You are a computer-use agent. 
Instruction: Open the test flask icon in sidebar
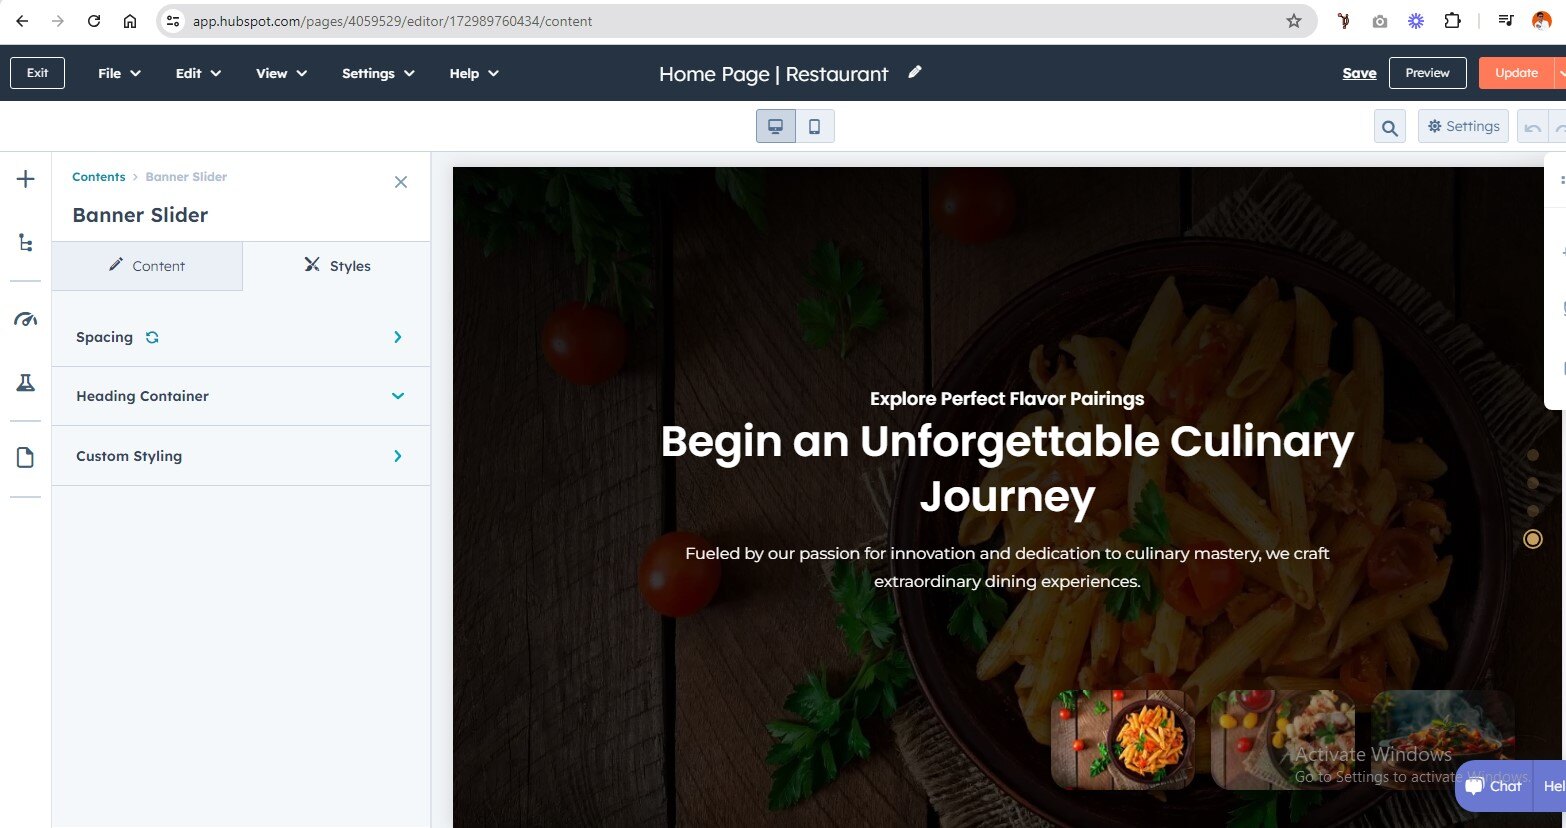click(x=26, y=383)
